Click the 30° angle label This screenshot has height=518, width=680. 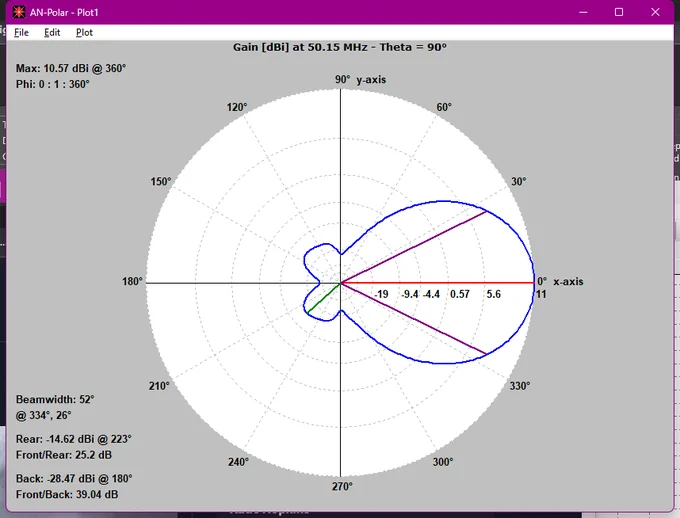519,181
